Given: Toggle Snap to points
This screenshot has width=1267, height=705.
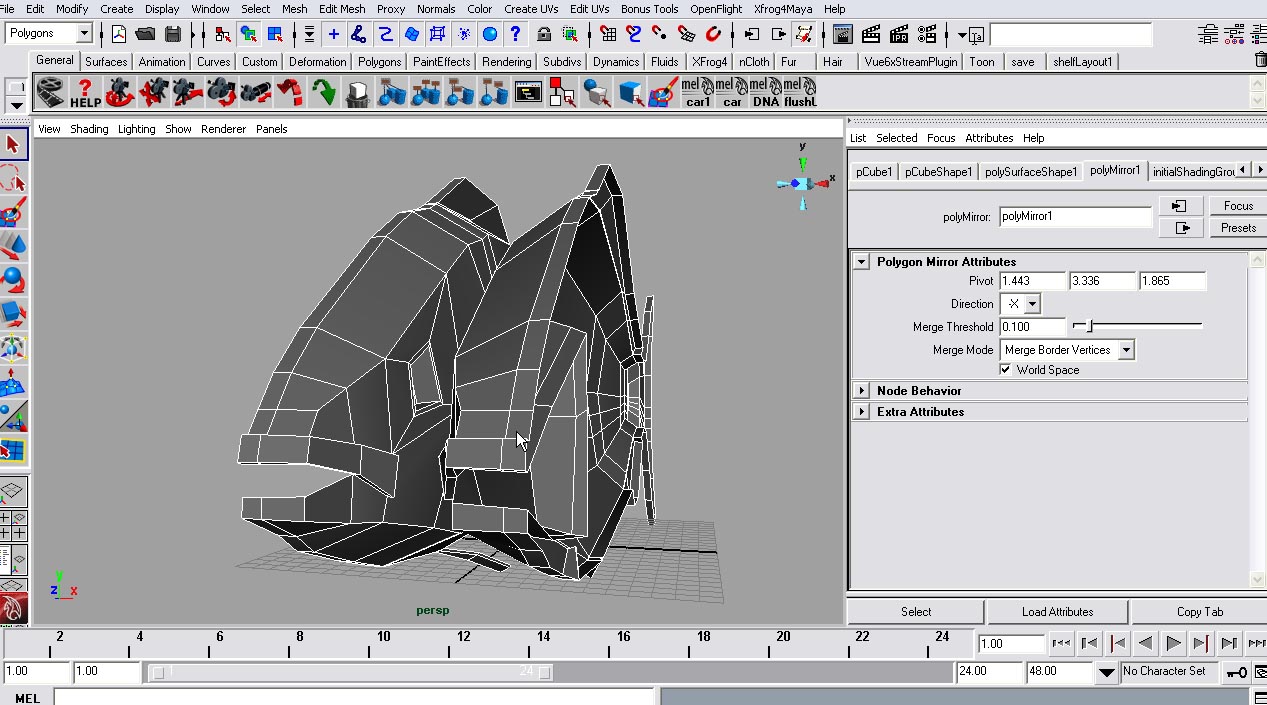Looking at the screenshot, I should (659, 34).
